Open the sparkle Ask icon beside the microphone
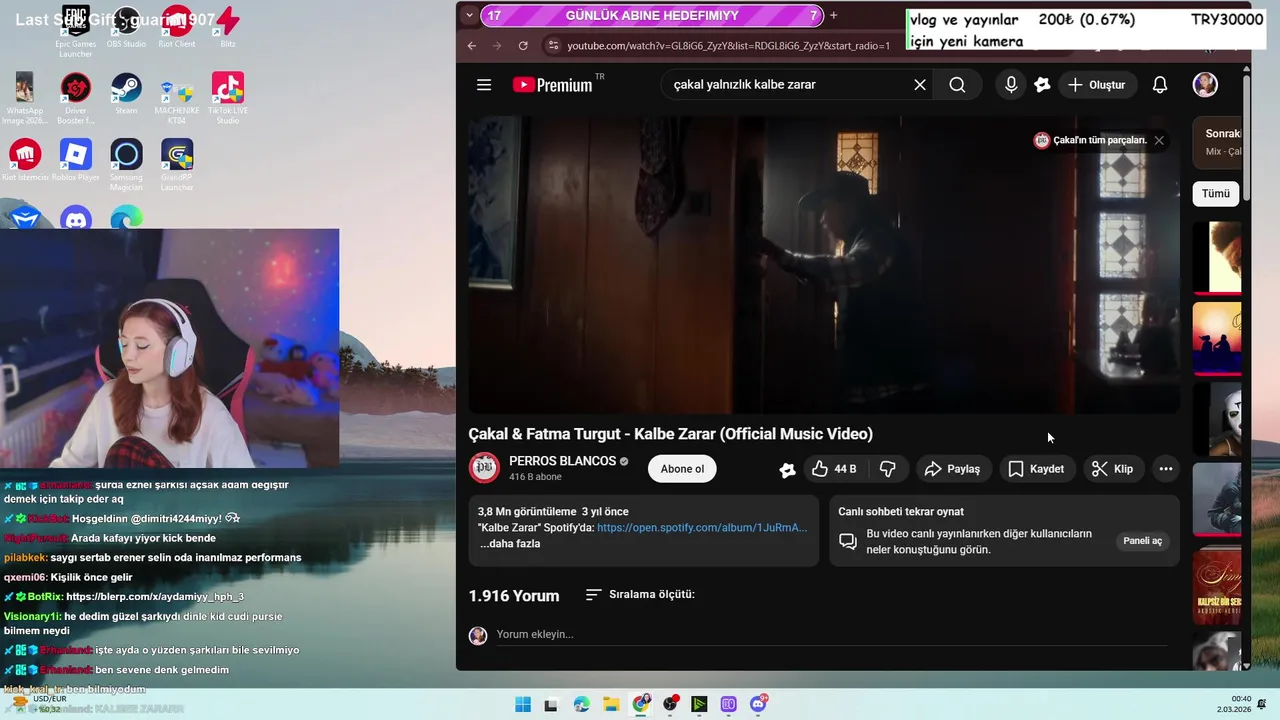This screenshot has width=1280, height=720. click(x=1042, y=85)
